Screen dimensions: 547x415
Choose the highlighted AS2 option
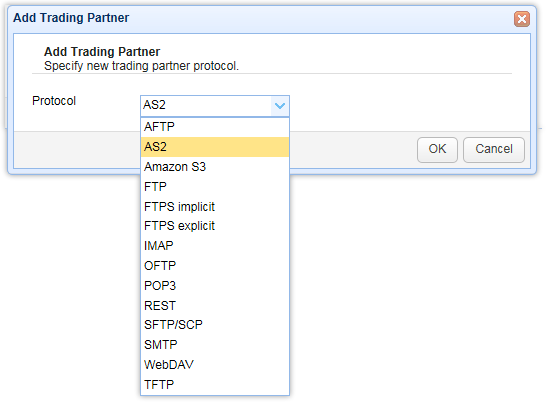215,147
